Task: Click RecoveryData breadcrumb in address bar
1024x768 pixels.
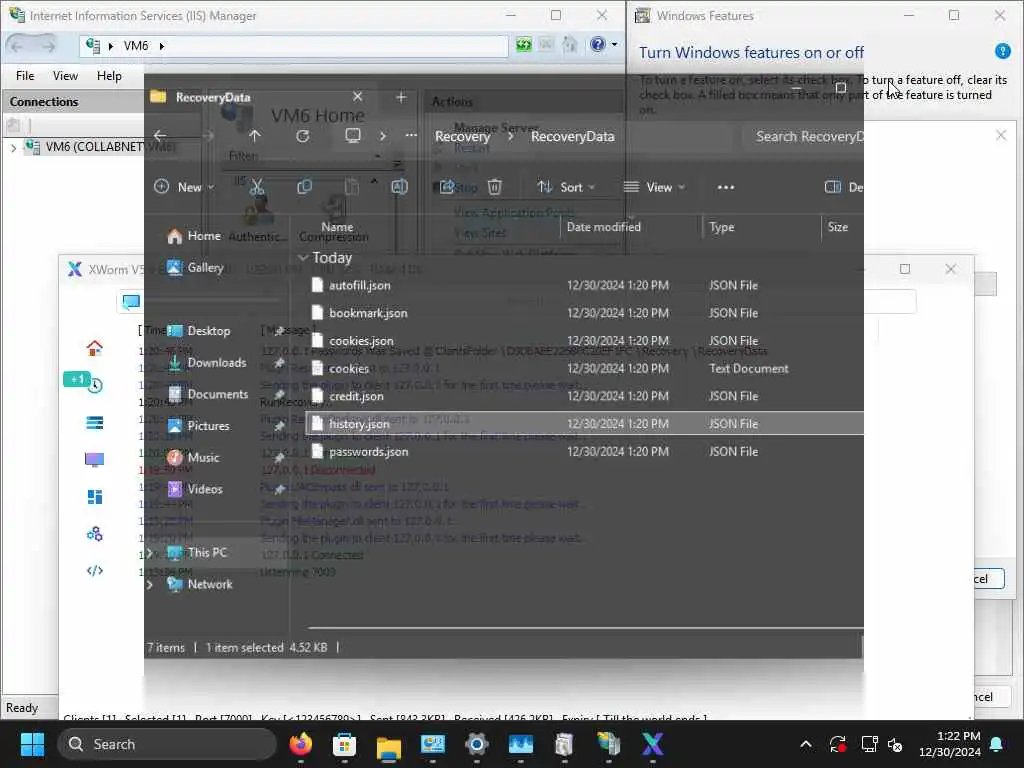Action: 572,136
